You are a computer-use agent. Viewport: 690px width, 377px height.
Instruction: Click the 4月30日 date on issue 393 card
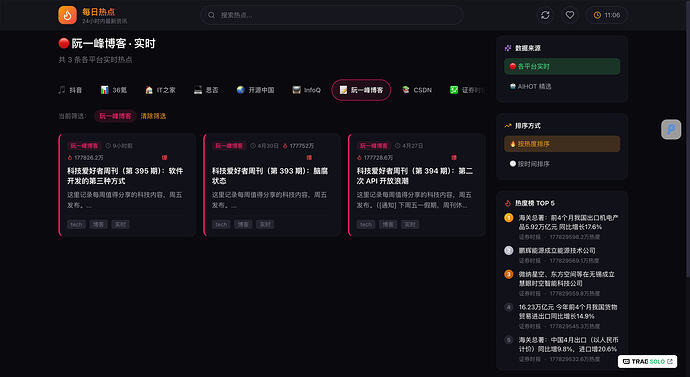click(264, 146)
